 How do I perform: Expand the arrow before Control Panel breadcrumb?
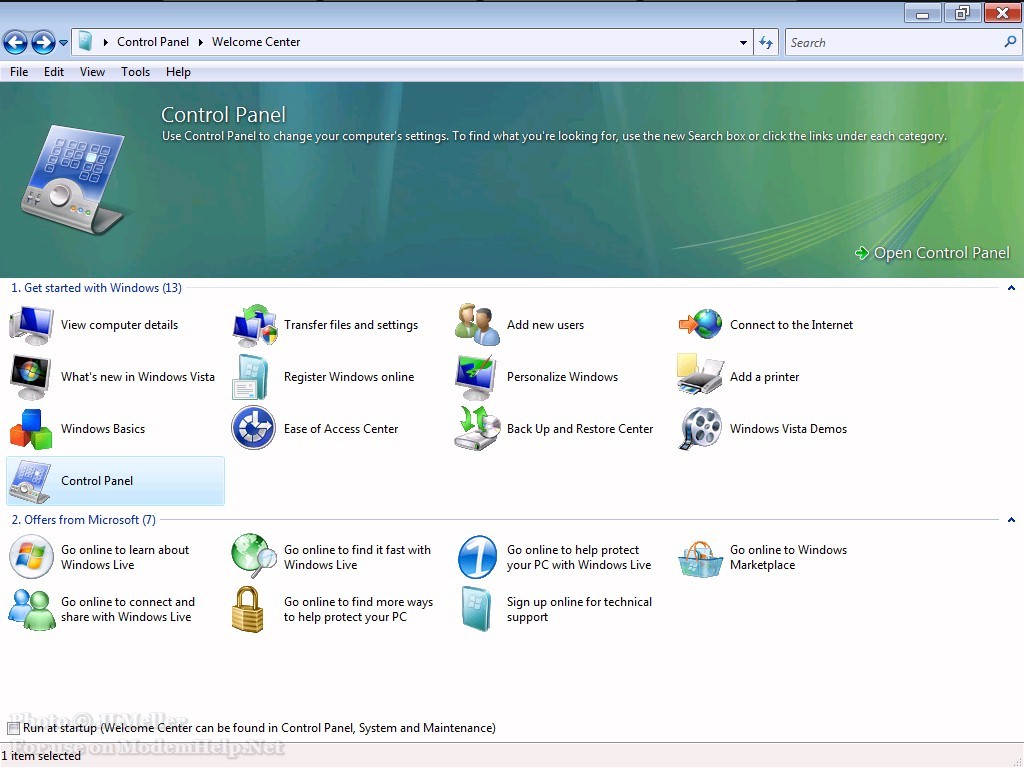(x=106, y=42)
